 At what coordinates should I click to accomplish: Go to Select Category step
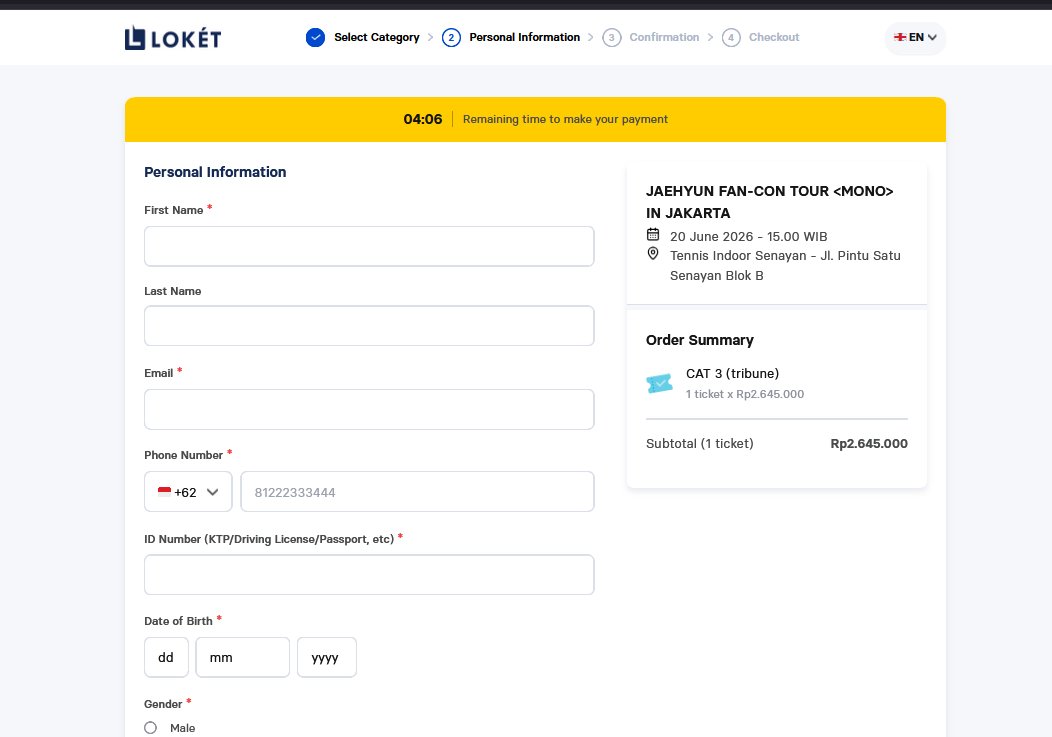(376, 38)
